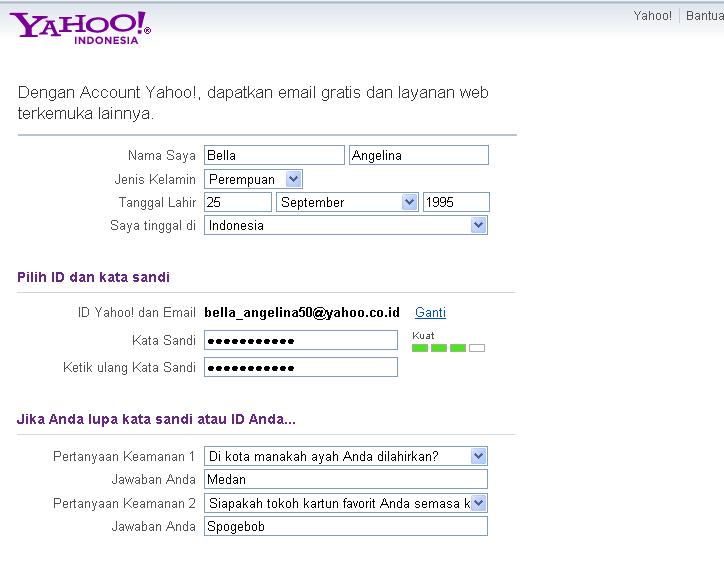Click the last name field containing Angelina
The height and width of the screenshot is (576, 724).
(419, 155)
